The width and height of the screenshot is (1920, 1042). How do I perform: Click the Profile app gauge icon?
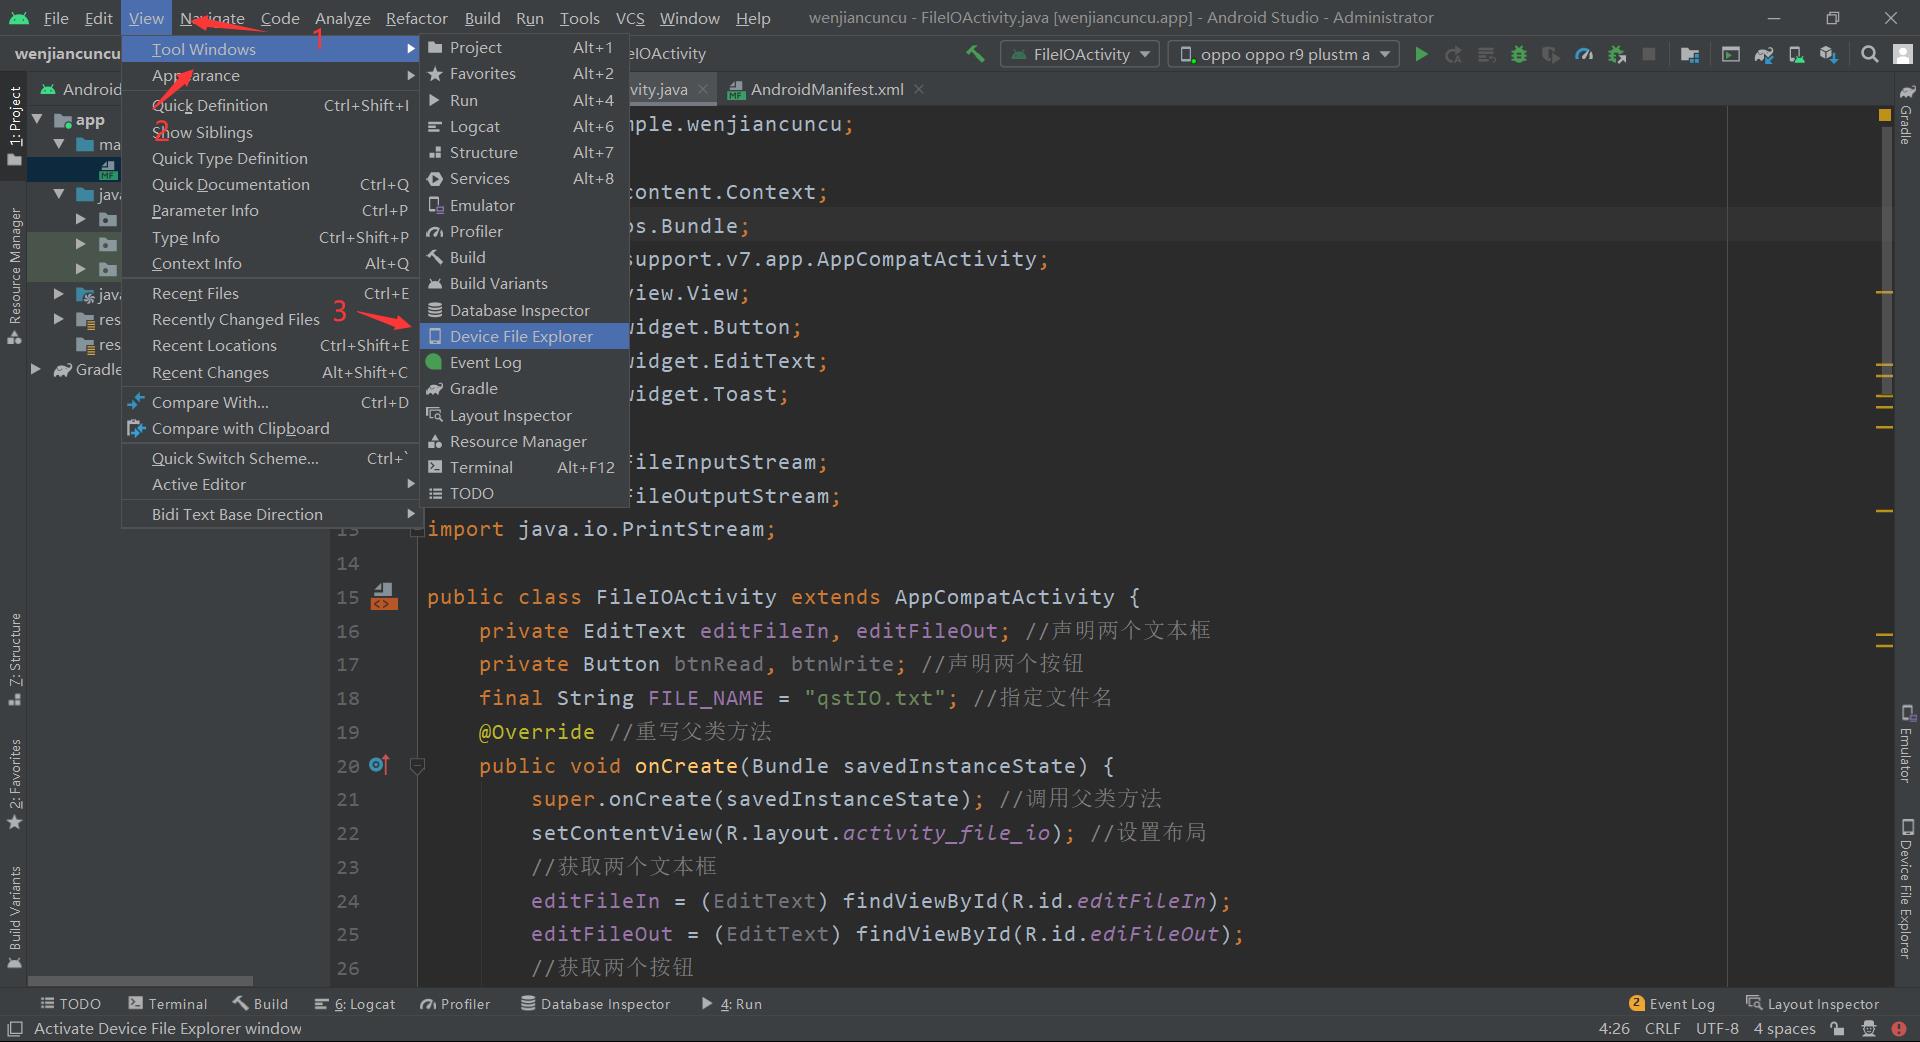[x=1584, y=54]
